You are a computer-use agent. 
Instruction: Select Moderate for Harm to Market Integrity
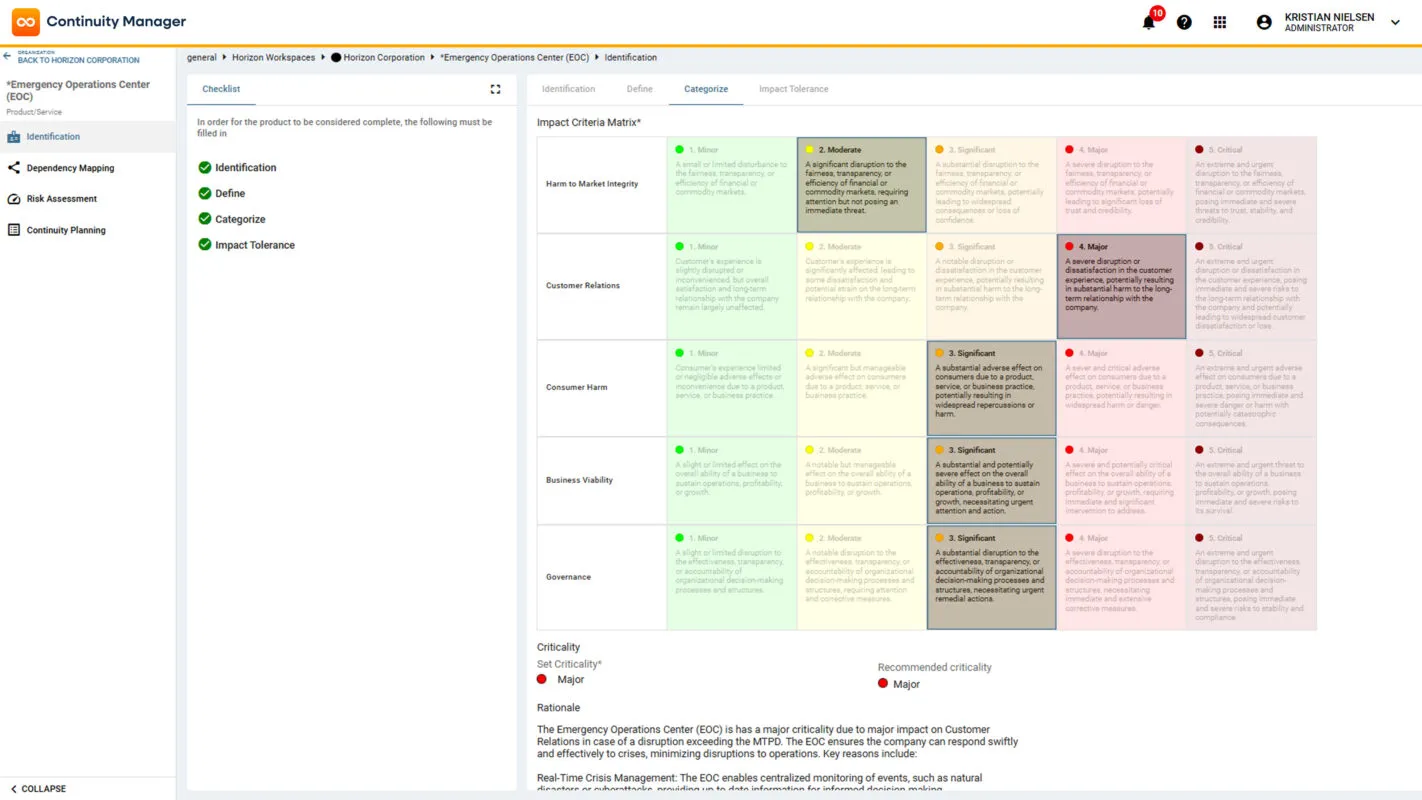(862, 185)
